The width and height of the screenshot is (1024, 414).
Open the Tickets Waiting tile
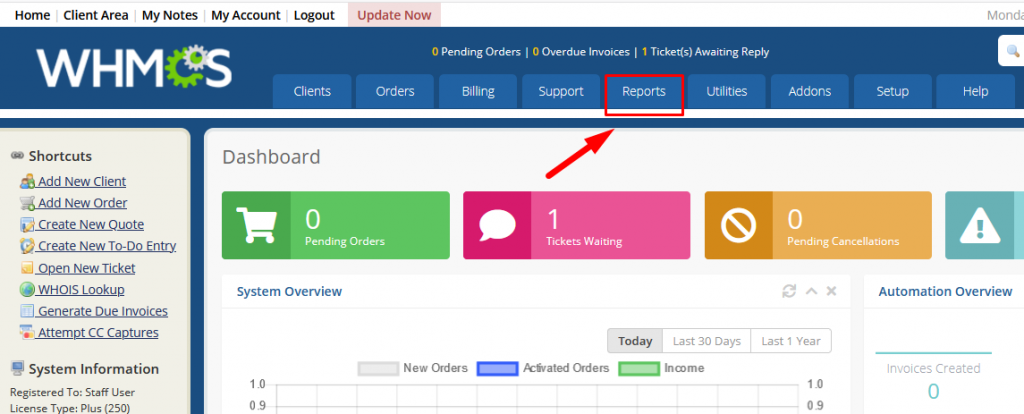pos(577,225)
